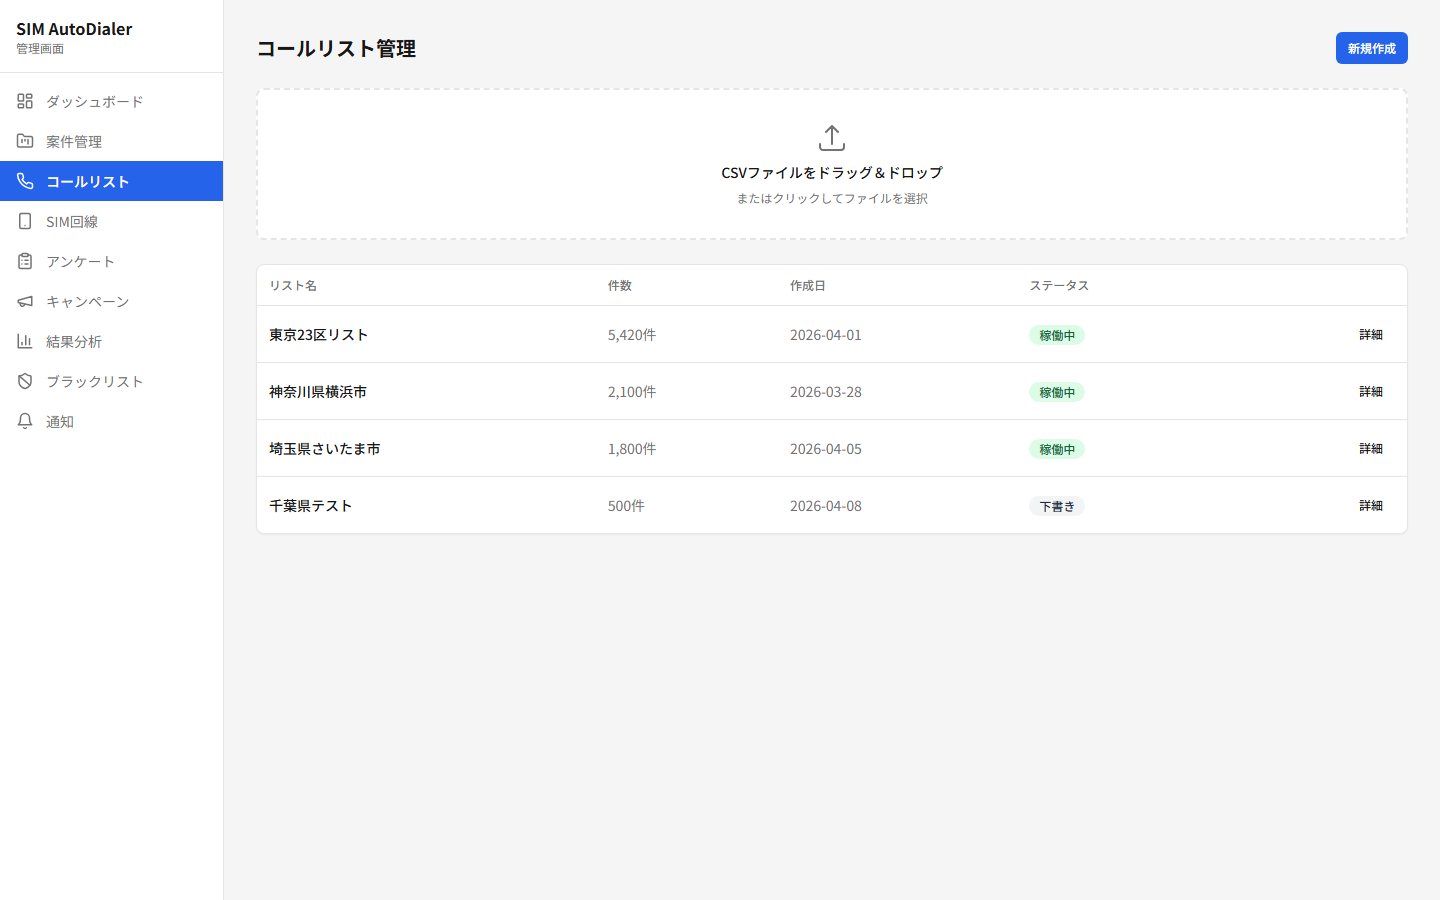The width and height of the screenshot is (1440, 900).
Task: Click the 2,100件 count cell
Action: 632,392
